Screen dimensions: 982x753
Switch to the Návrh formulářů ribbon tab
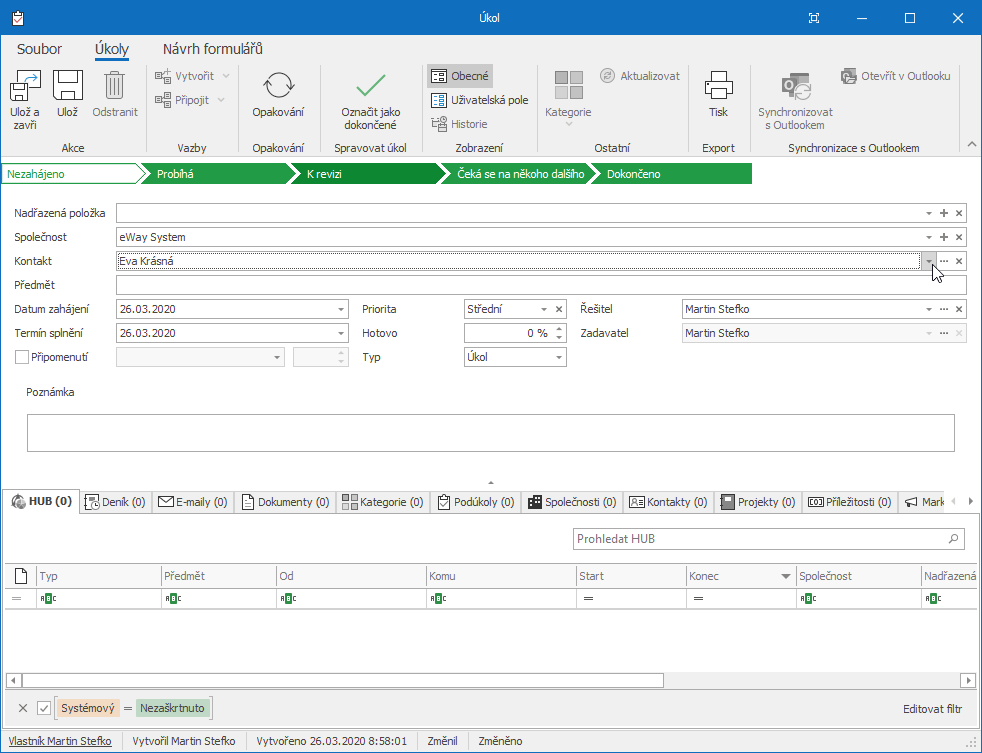(x=212, y=49)
